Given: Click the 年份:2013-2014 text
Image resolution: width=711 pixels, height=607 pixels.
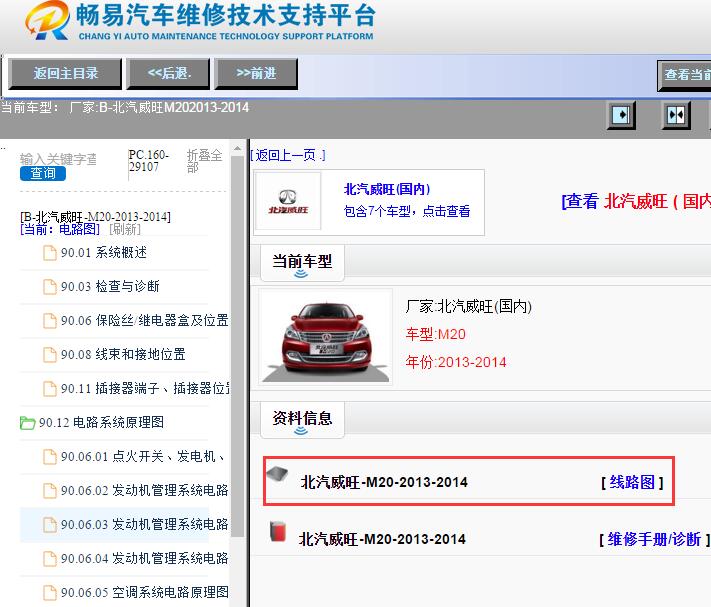Looking at the screenshot, I should point(456,363).
